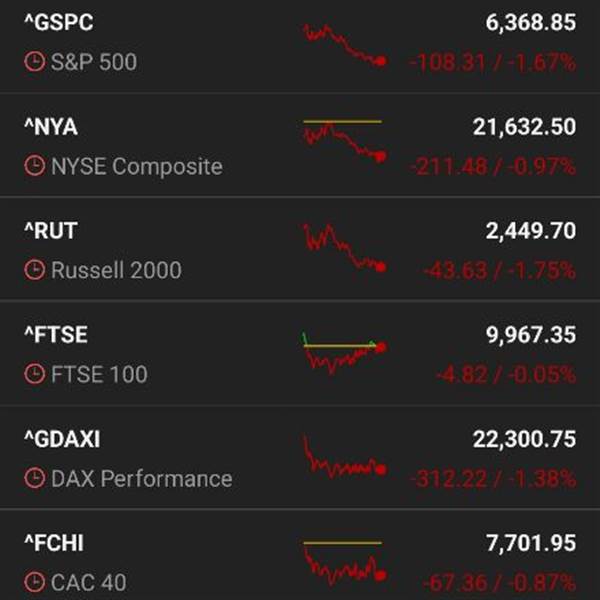
Task: Open the ^NYA sparkline chart
Action: click(343, 140)
